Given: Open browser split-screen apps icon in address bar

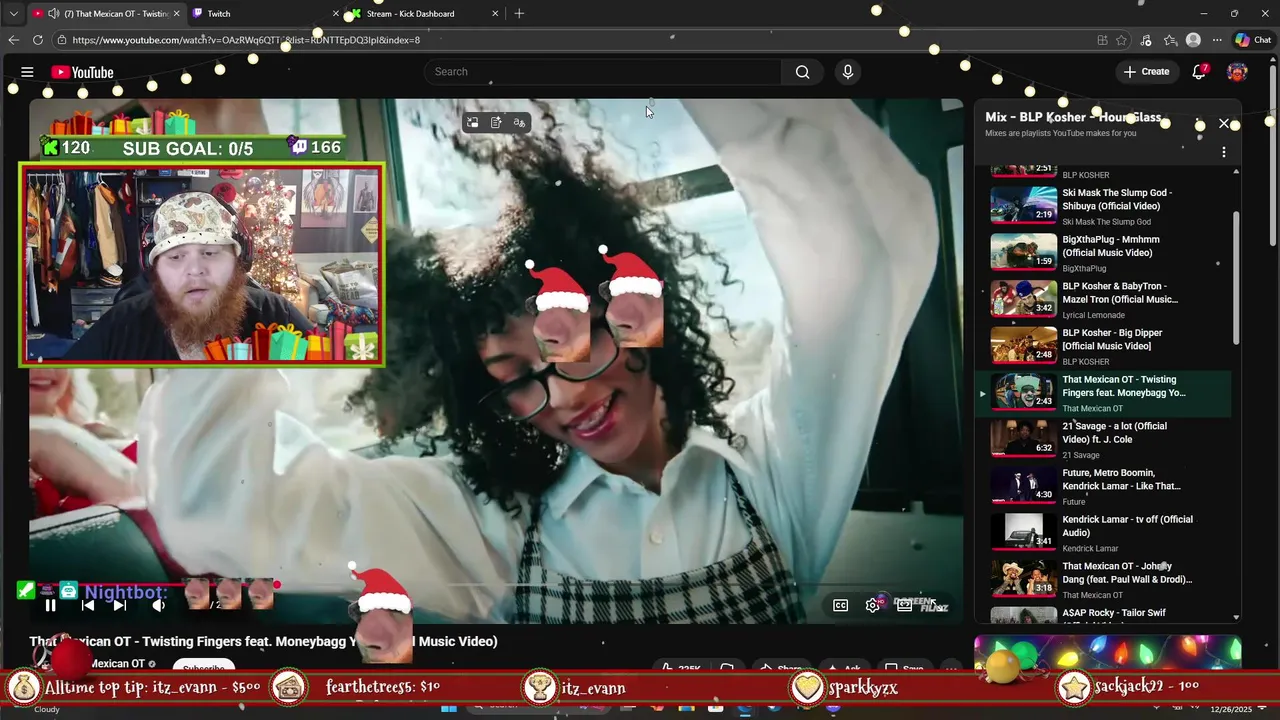Looking at the screenshot, I should [1102, 40].
